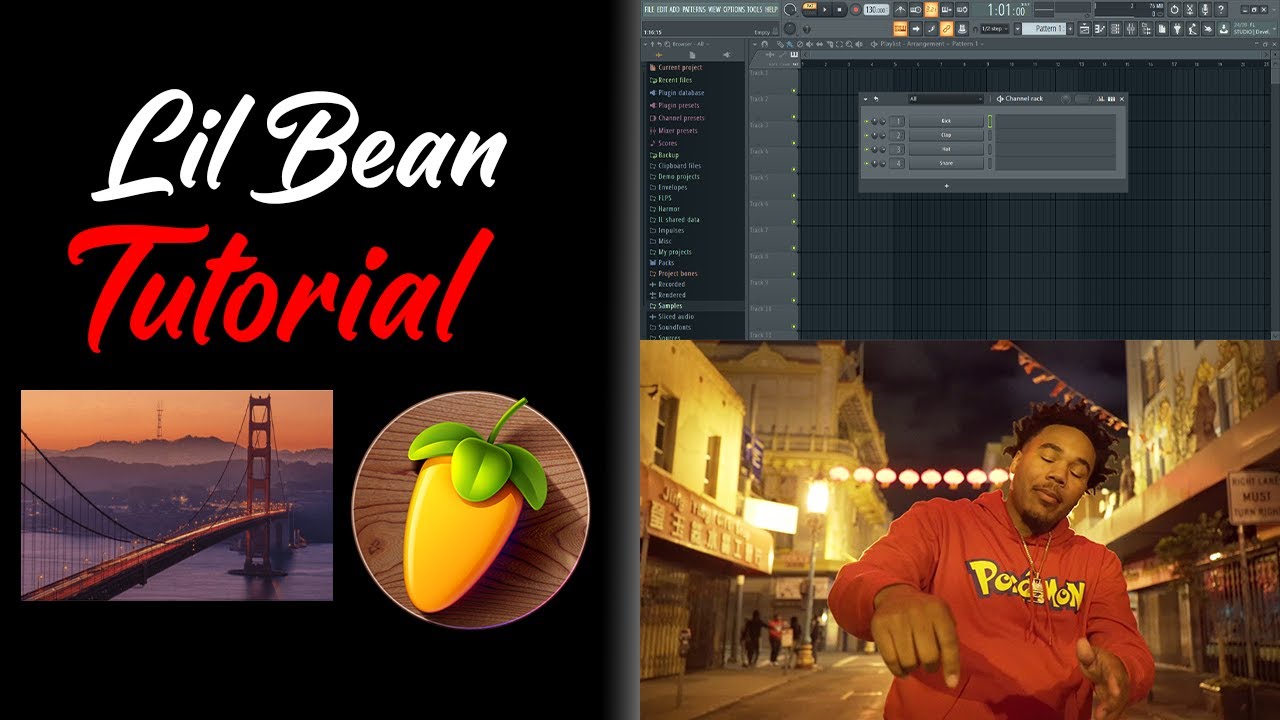Click the Golden Gate Bridge photo
Image resolution: width=1280 pixels, height=720 pixels.
pyautogui.click(x=177, y=495)
